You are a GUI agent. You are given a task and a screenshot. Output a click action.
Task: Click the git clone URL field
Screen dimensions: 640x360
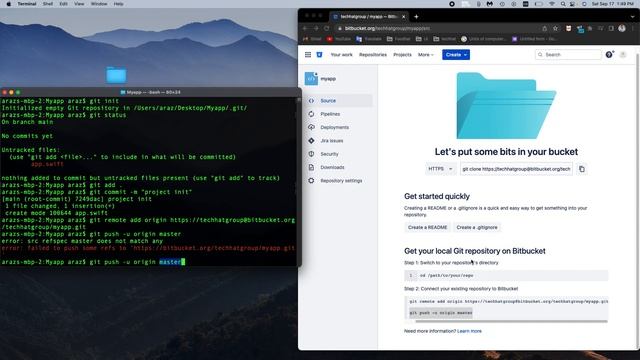516,169
